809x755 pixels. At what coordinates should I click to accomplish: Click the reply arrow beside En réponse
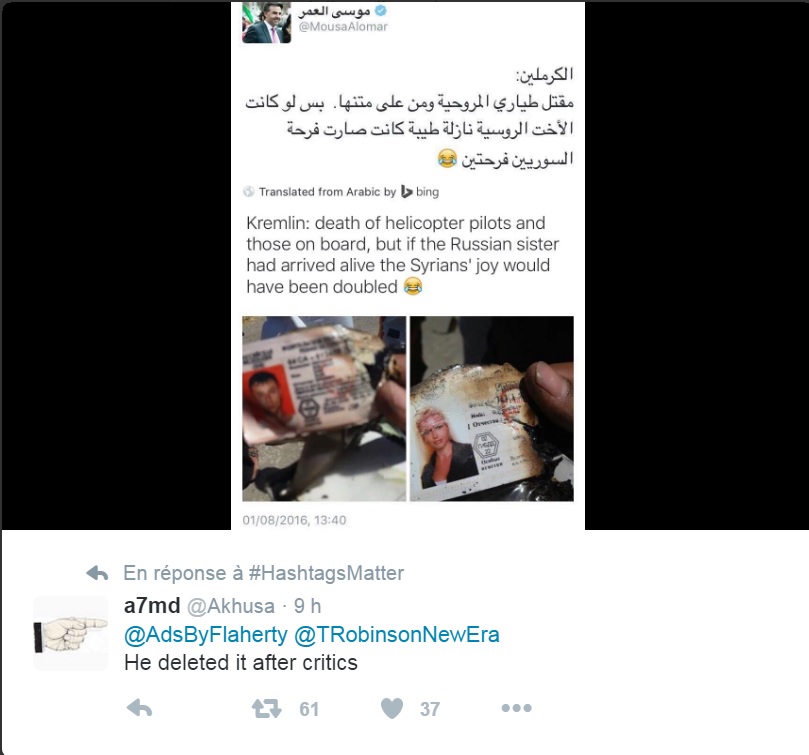pyautogui.click(x=97, y=573)
